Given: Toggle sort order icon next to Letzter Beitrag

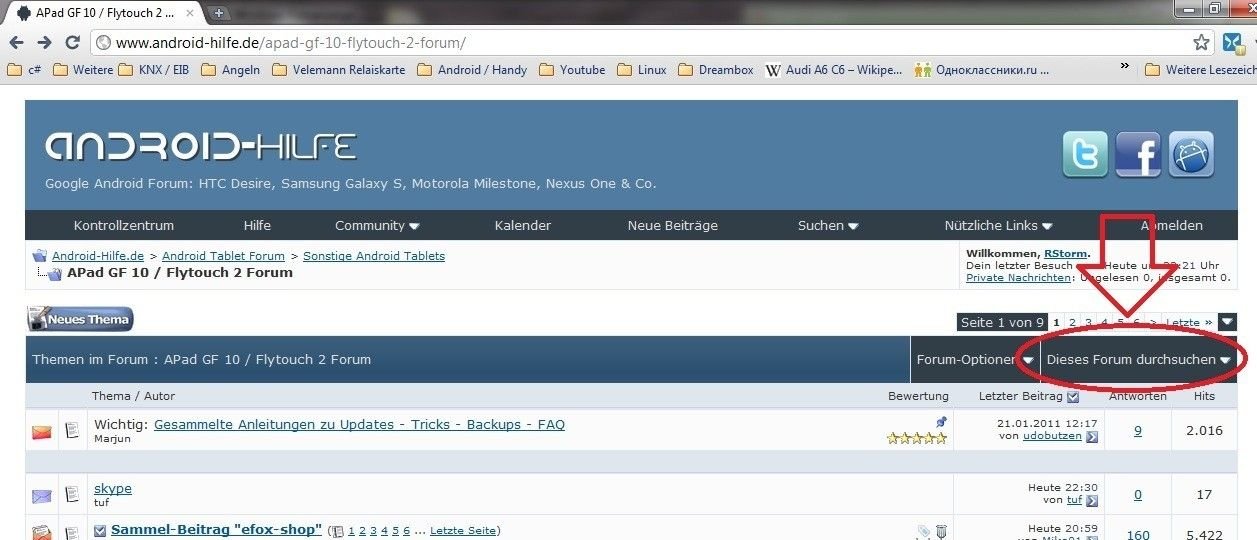Looking at the screenshot, I should pos(1073,397).
